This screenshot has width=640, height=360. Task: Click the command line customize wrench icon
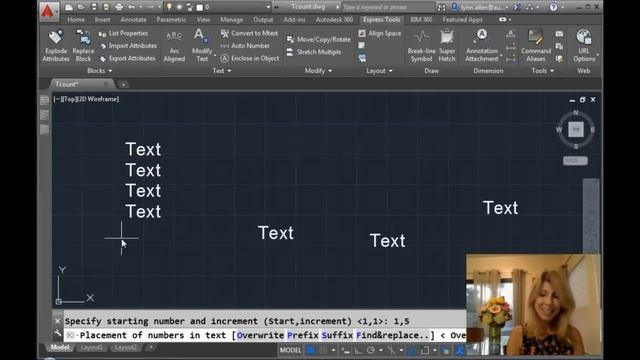point(58,334)
